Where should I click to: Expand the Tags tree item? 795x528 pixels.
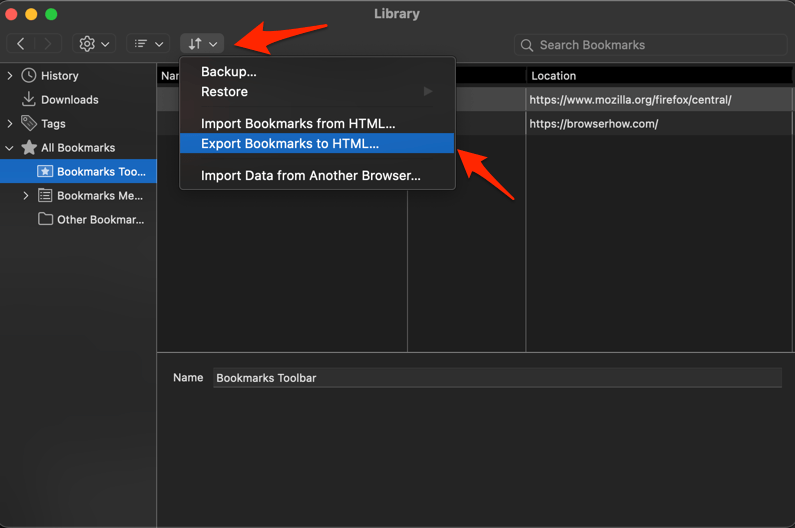pyautogui.click(x=10, y=124)
